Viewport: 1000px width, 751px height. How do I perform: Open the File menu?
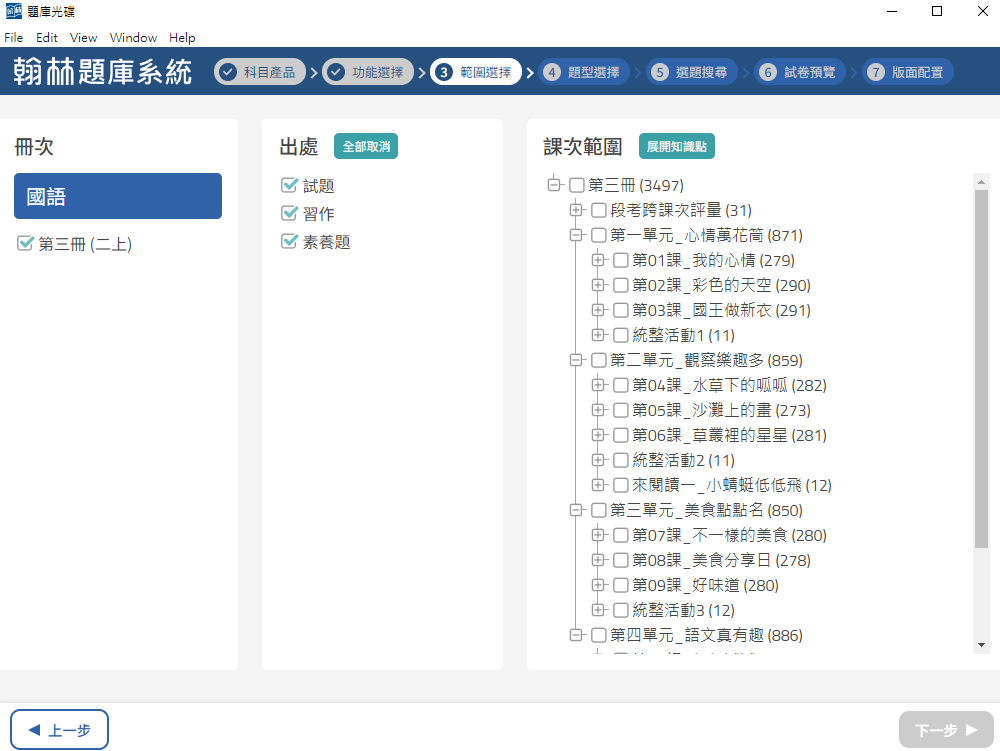point(13,37)
